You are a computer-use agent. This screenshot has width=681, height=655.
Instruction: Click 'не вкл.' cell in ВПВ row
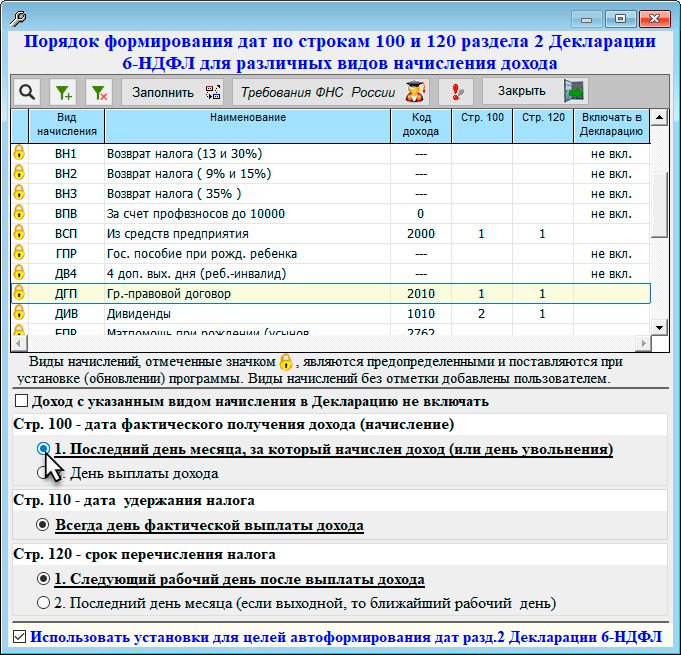pyautogui.click(x=612, y=214)
